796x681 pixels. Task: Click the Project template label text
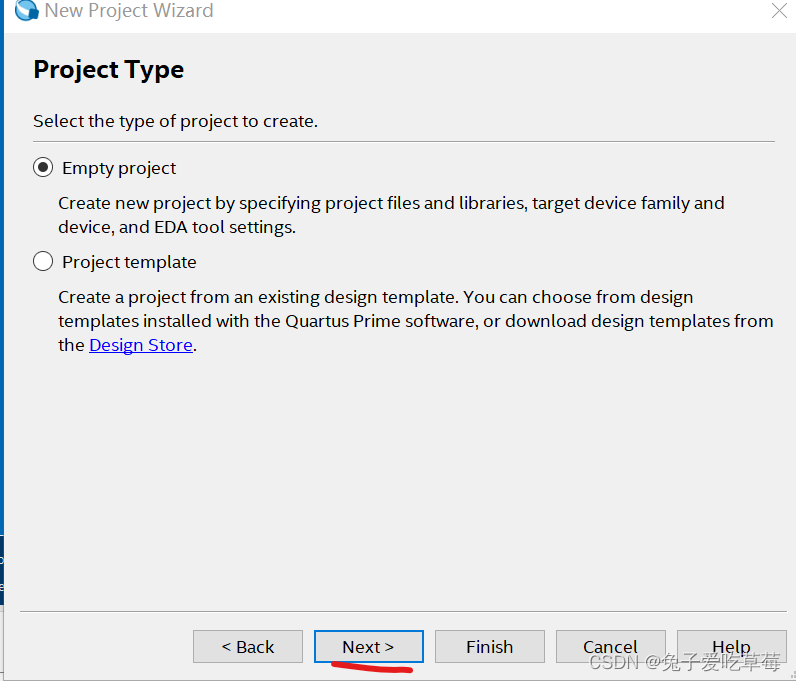pos(129,262)
